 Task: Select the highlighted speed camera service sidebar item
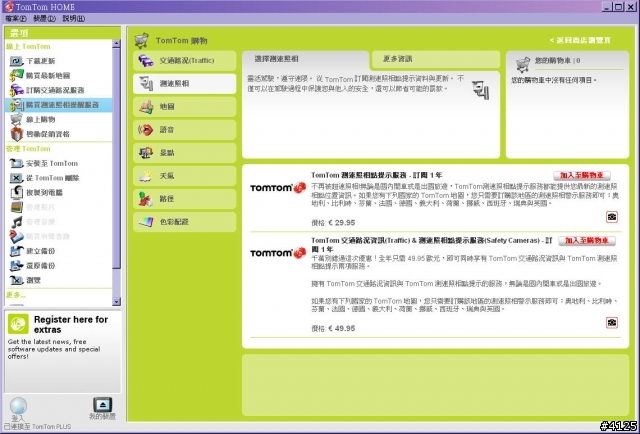click(x=59, y=105)
